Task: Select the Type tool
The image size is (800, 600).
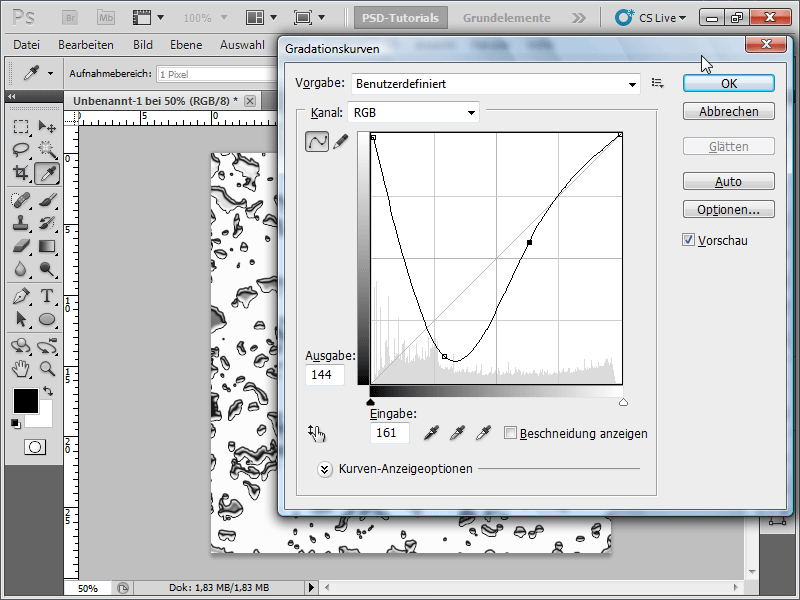Action: pyautogui.click(x=47, y=296)
